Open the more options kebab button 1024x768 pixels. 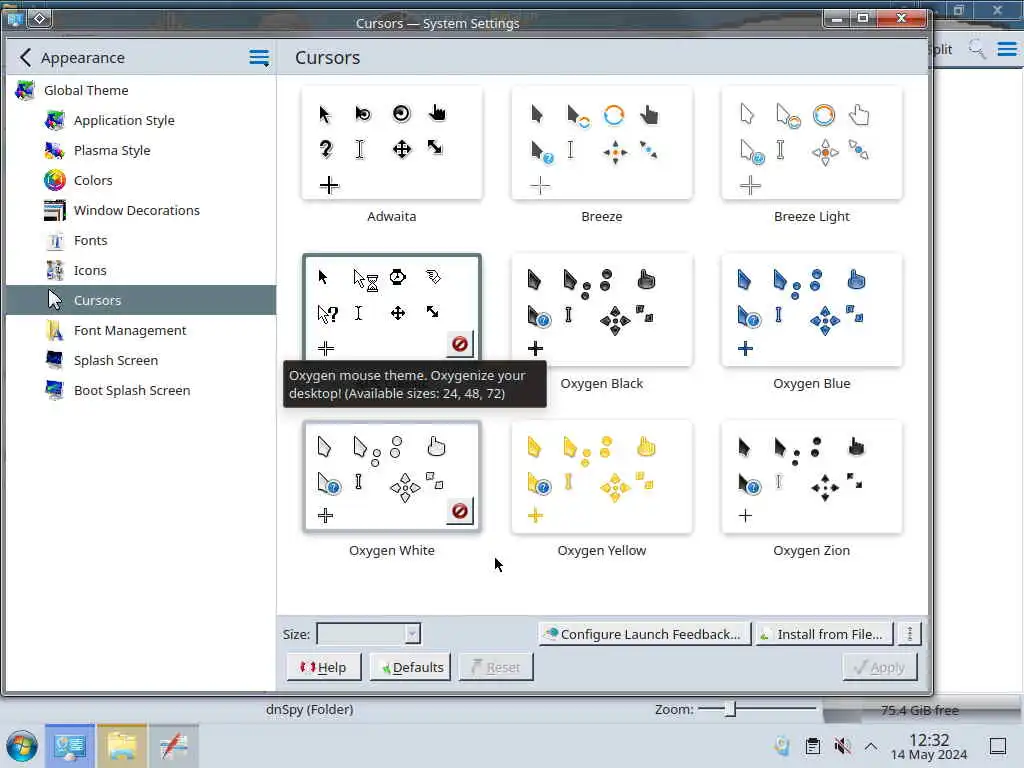click(910, 633)
